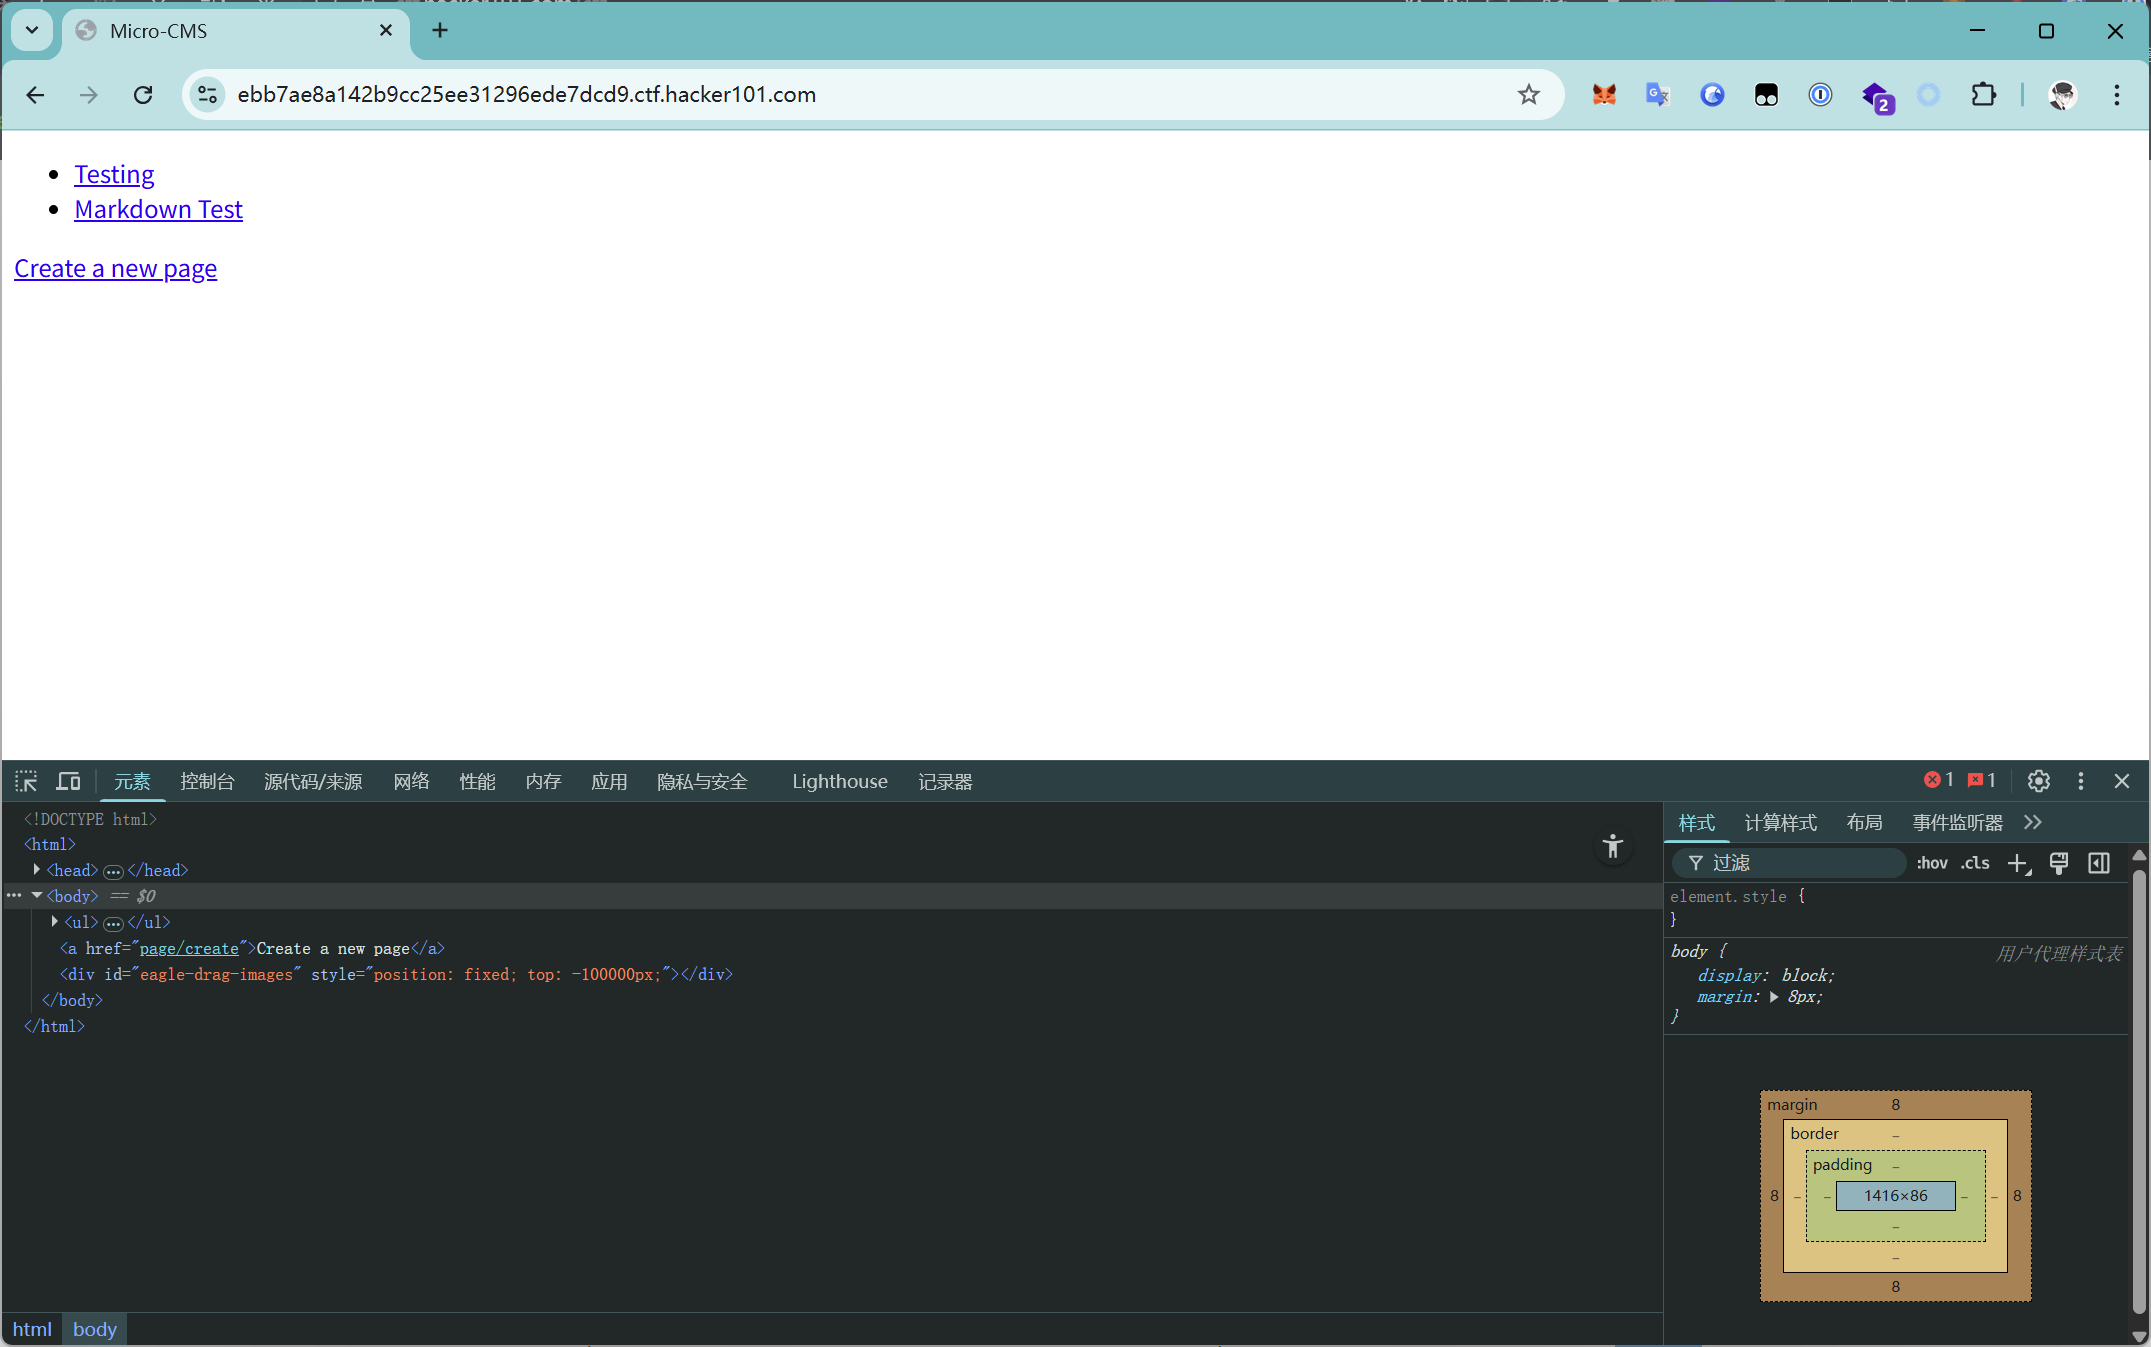Activate the element inspector picker
The width and height of the screenshot is (2151, 1347).
[26, 781]
